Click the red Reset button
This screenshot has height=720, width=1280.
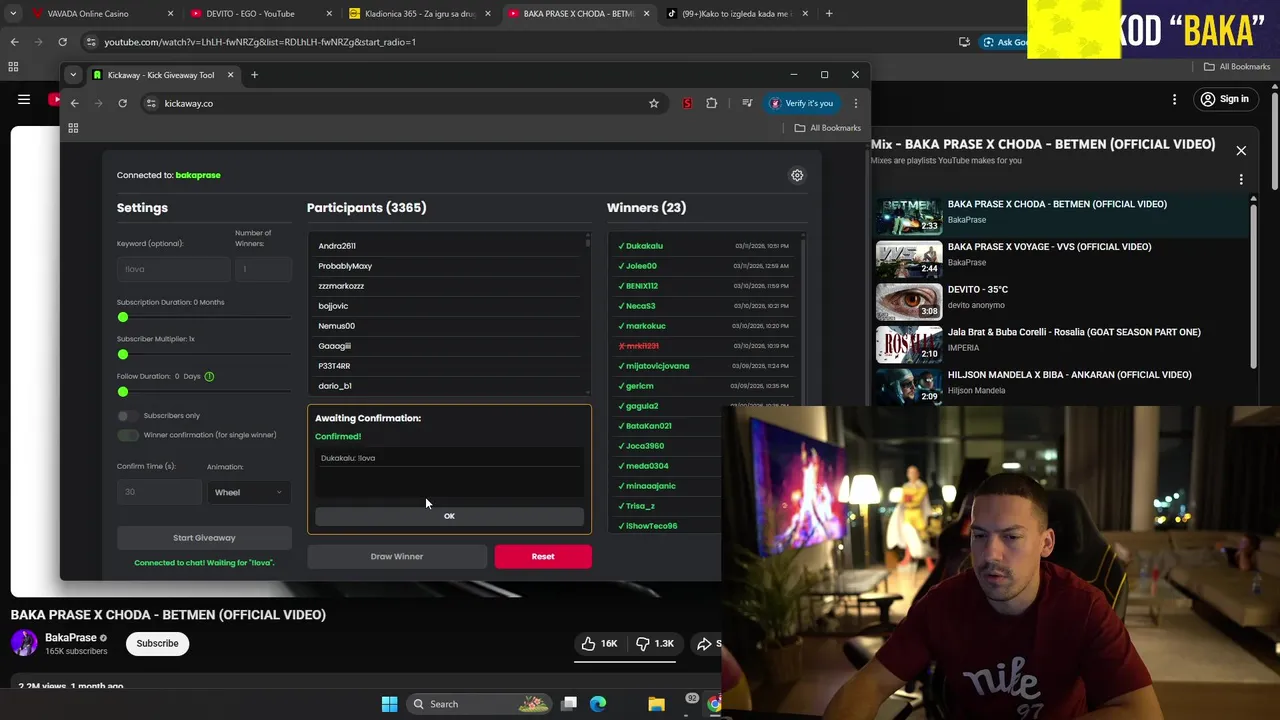[543, 556]
